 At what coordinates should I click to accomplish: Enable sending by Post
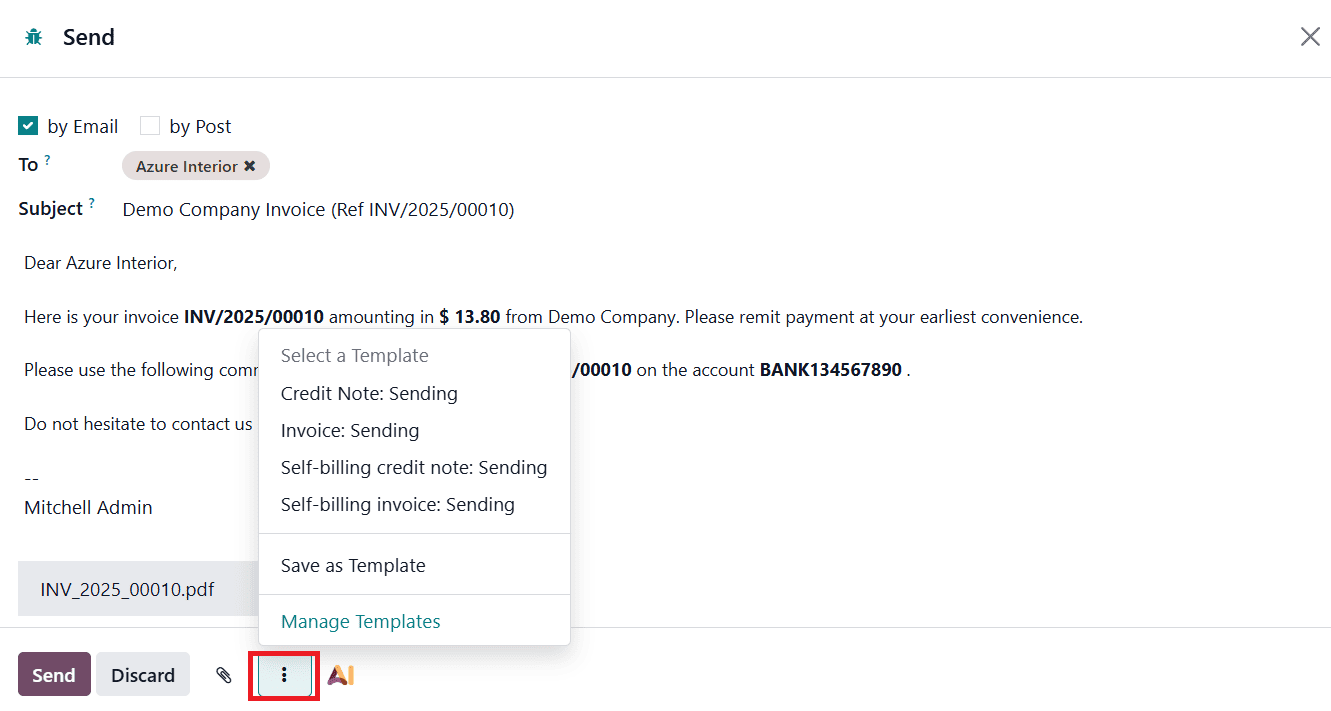pos(150,125)
